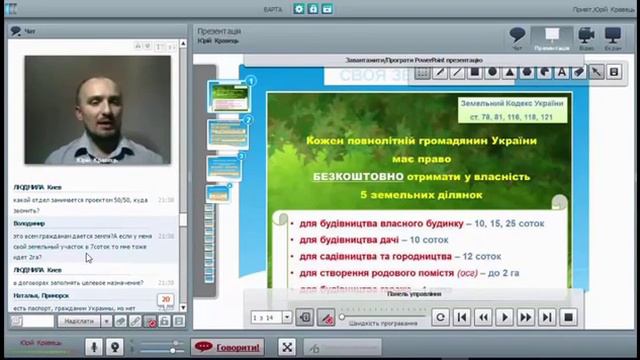Viewport: 640px width, 360px height.
Task: Select the triangle shape tool
Action: (510, 73)
